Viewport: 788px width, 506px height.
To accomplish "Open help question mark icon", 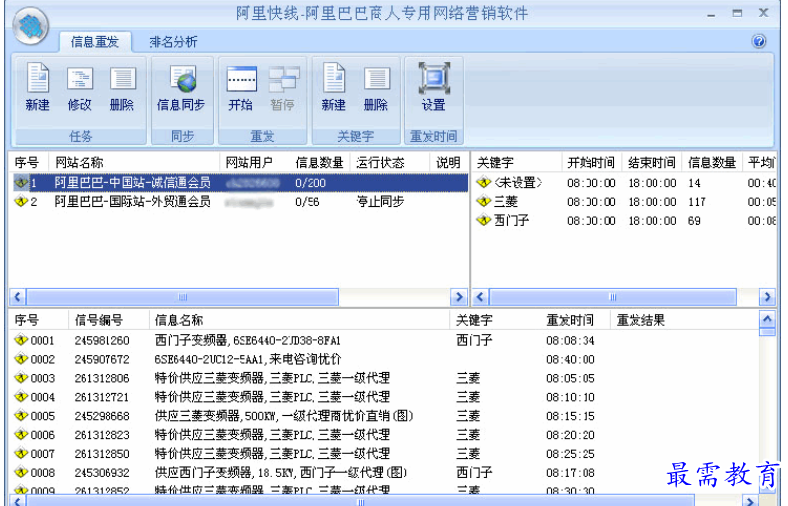I will [x=759, y=41].
